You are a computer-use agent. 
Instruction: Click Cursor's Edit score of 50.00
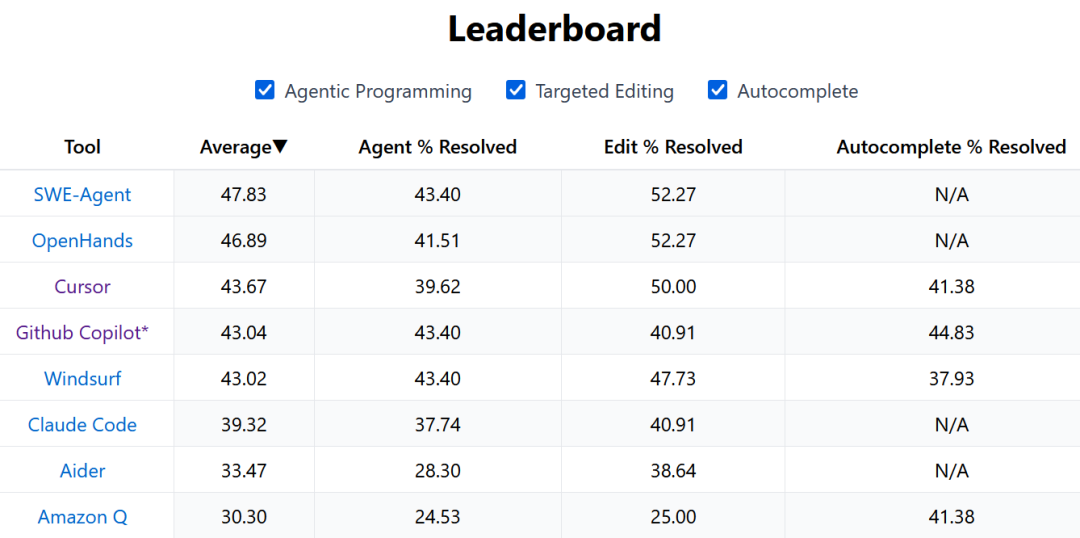point(673,287)
